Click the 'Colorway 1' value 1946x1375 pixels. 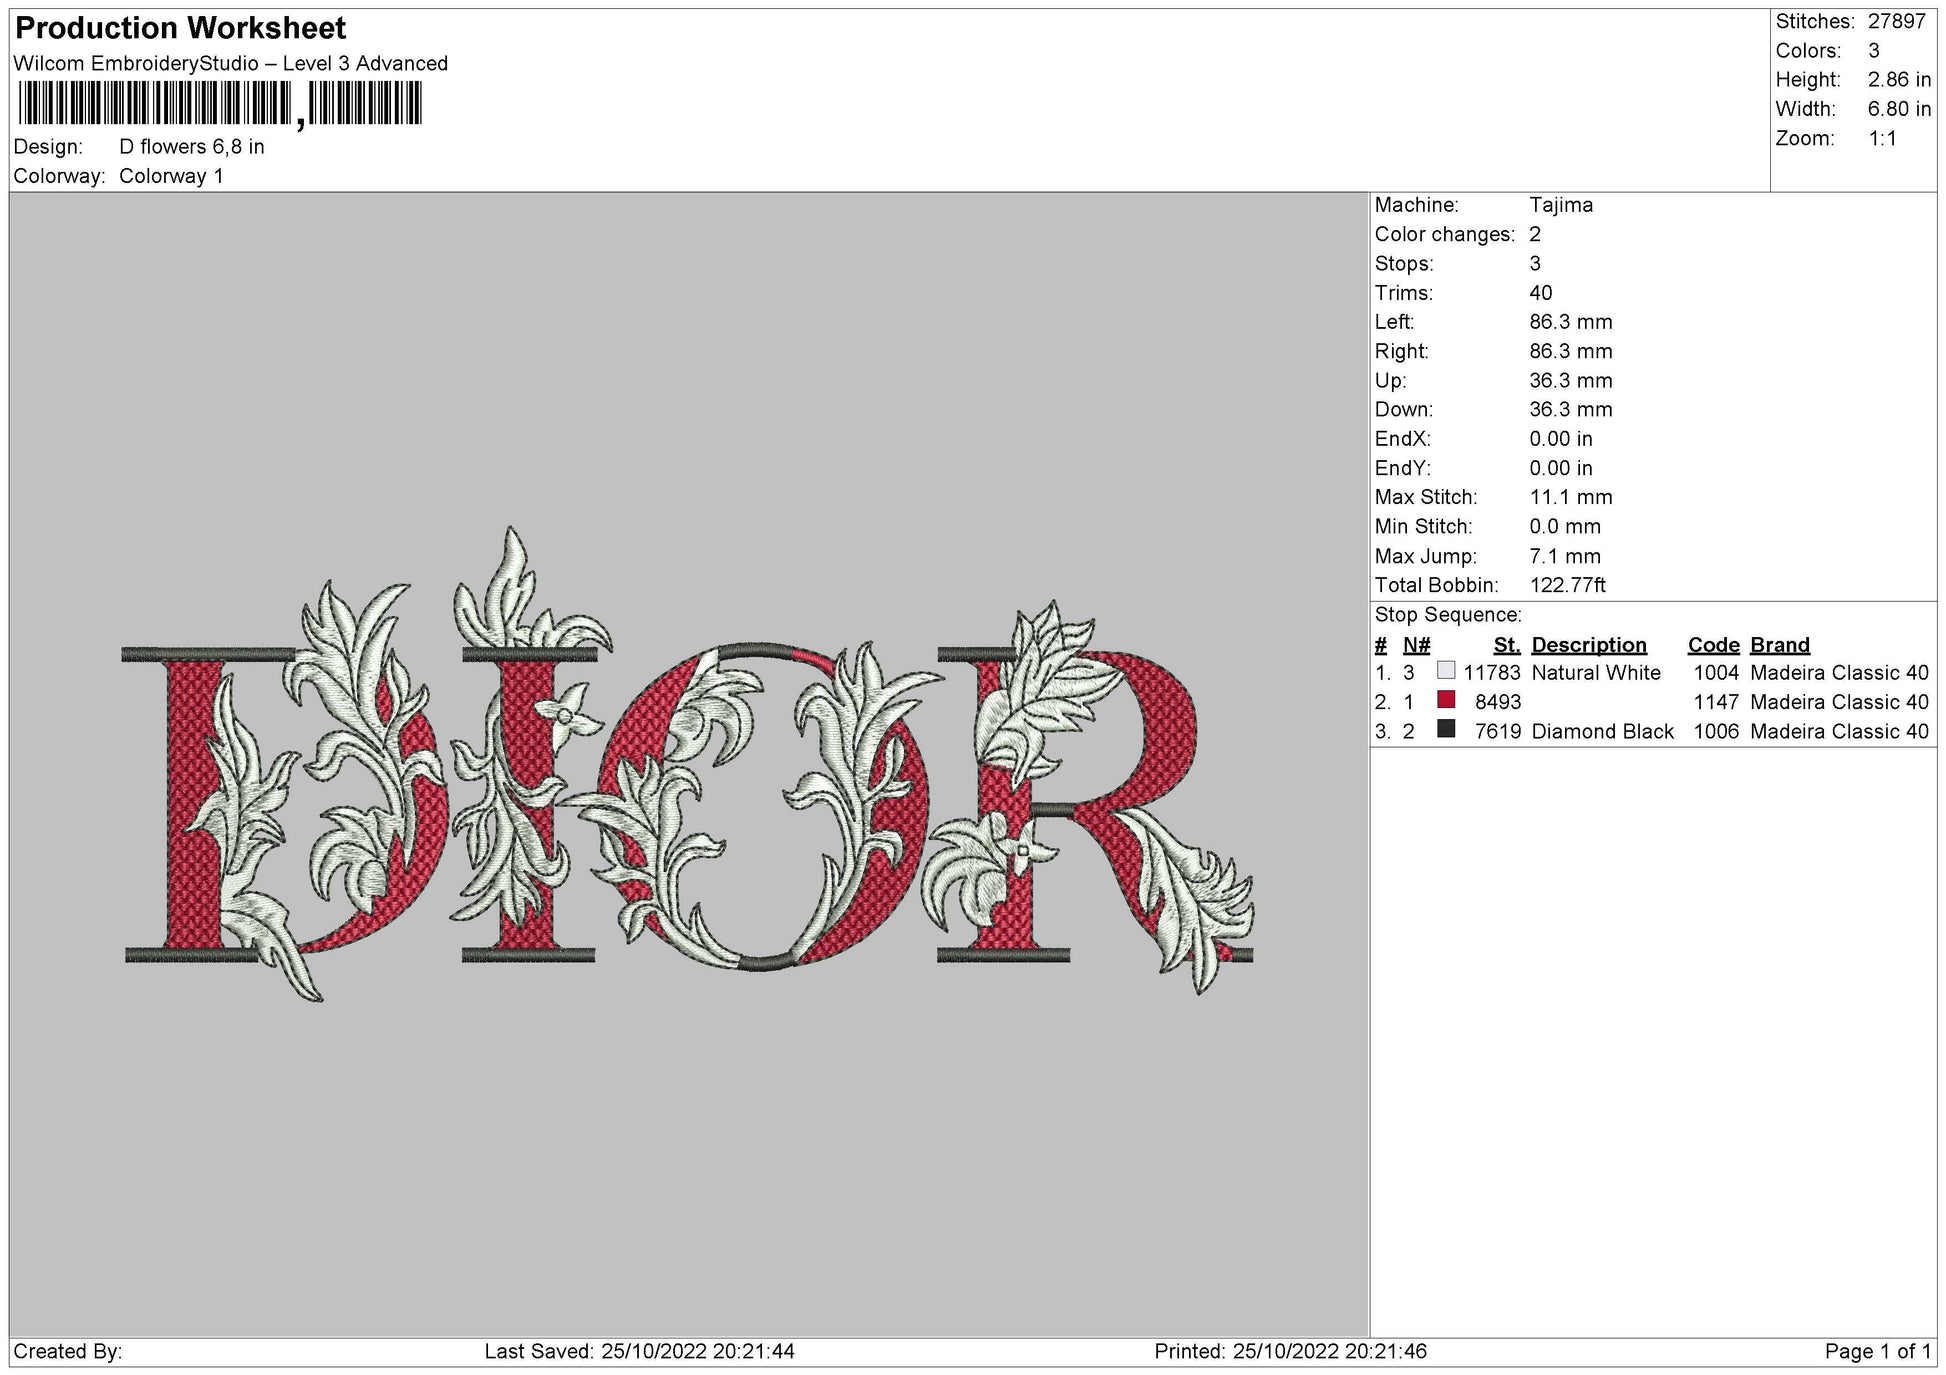(171, 176)
